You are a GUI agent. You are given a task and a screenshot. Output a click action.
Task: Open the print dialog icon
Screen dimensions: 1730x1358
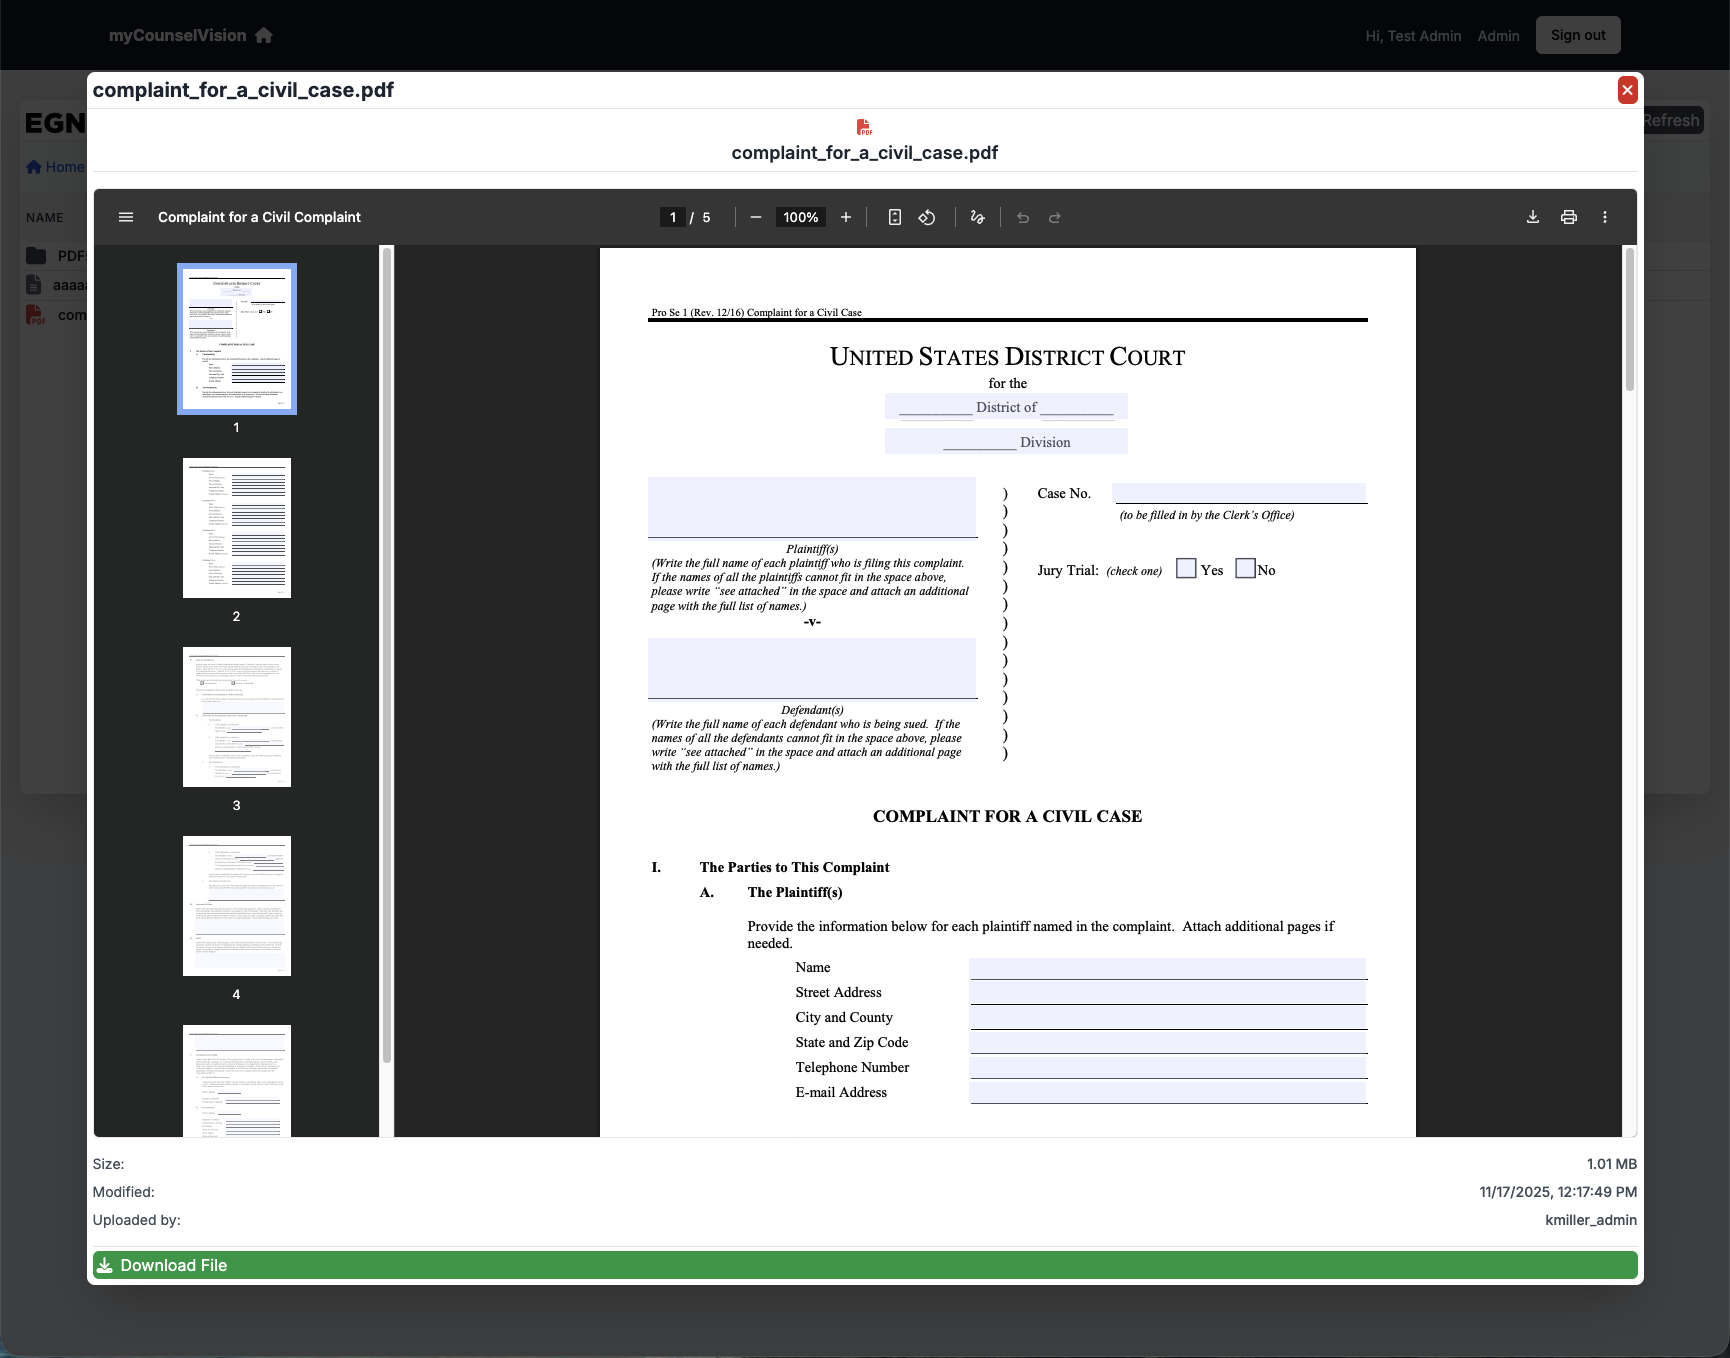[x=1568, y=217]
